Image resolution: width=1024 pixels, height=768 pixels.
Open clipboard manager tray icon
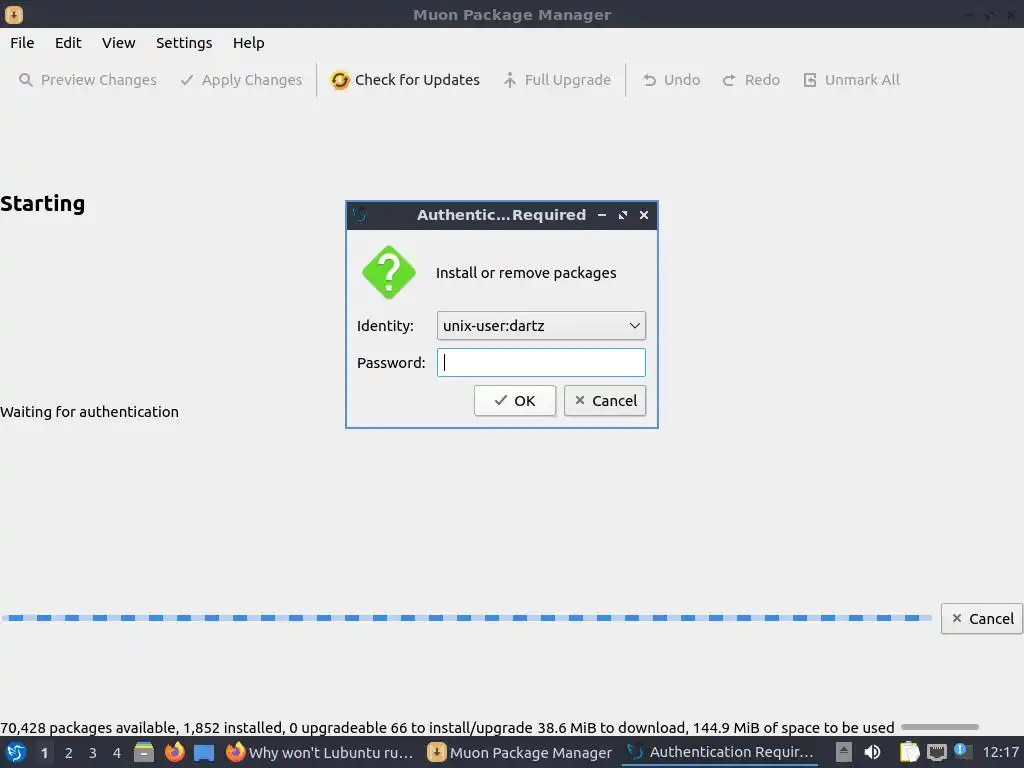coord(910,752)
